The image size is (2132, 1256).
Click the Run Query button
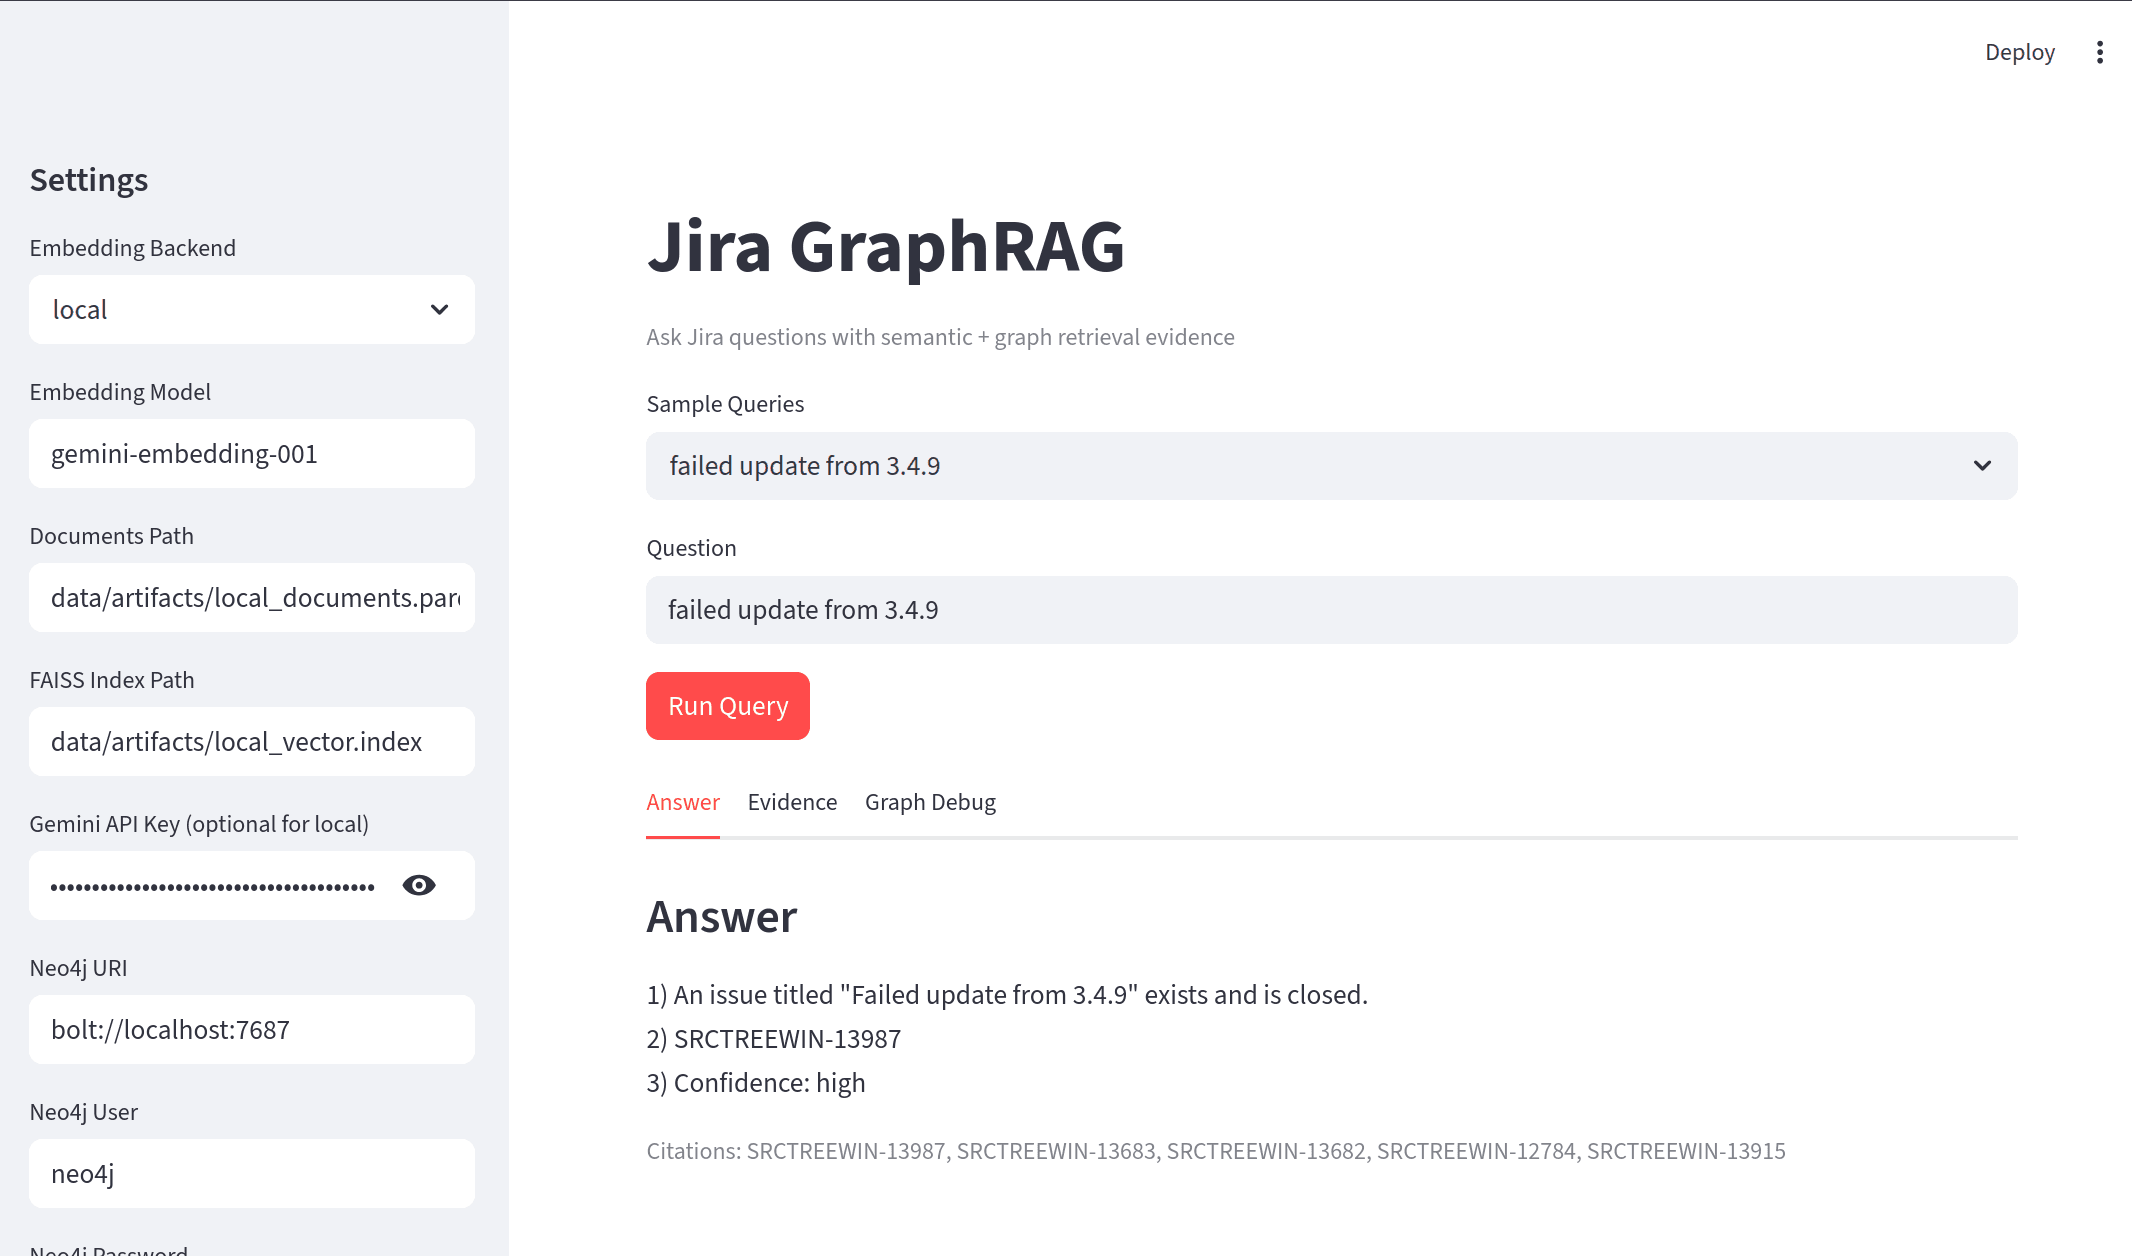(x=728, y=706)
